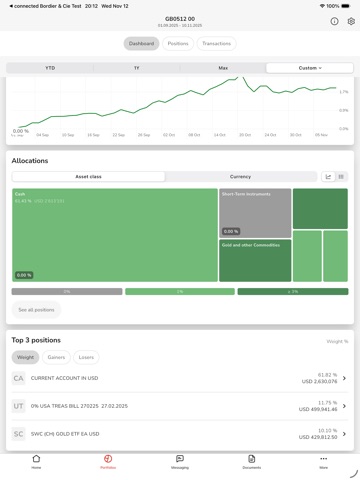This screenshot has height=480, width=360.
Task: Open More menu in bottom bar
Action: (x=324, y=462)
